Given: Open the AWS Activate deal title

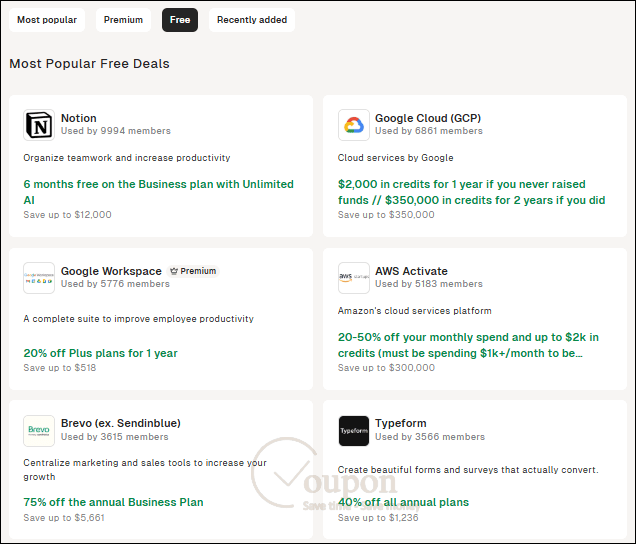Looking at the screenshot, I should tap(411, 271).
